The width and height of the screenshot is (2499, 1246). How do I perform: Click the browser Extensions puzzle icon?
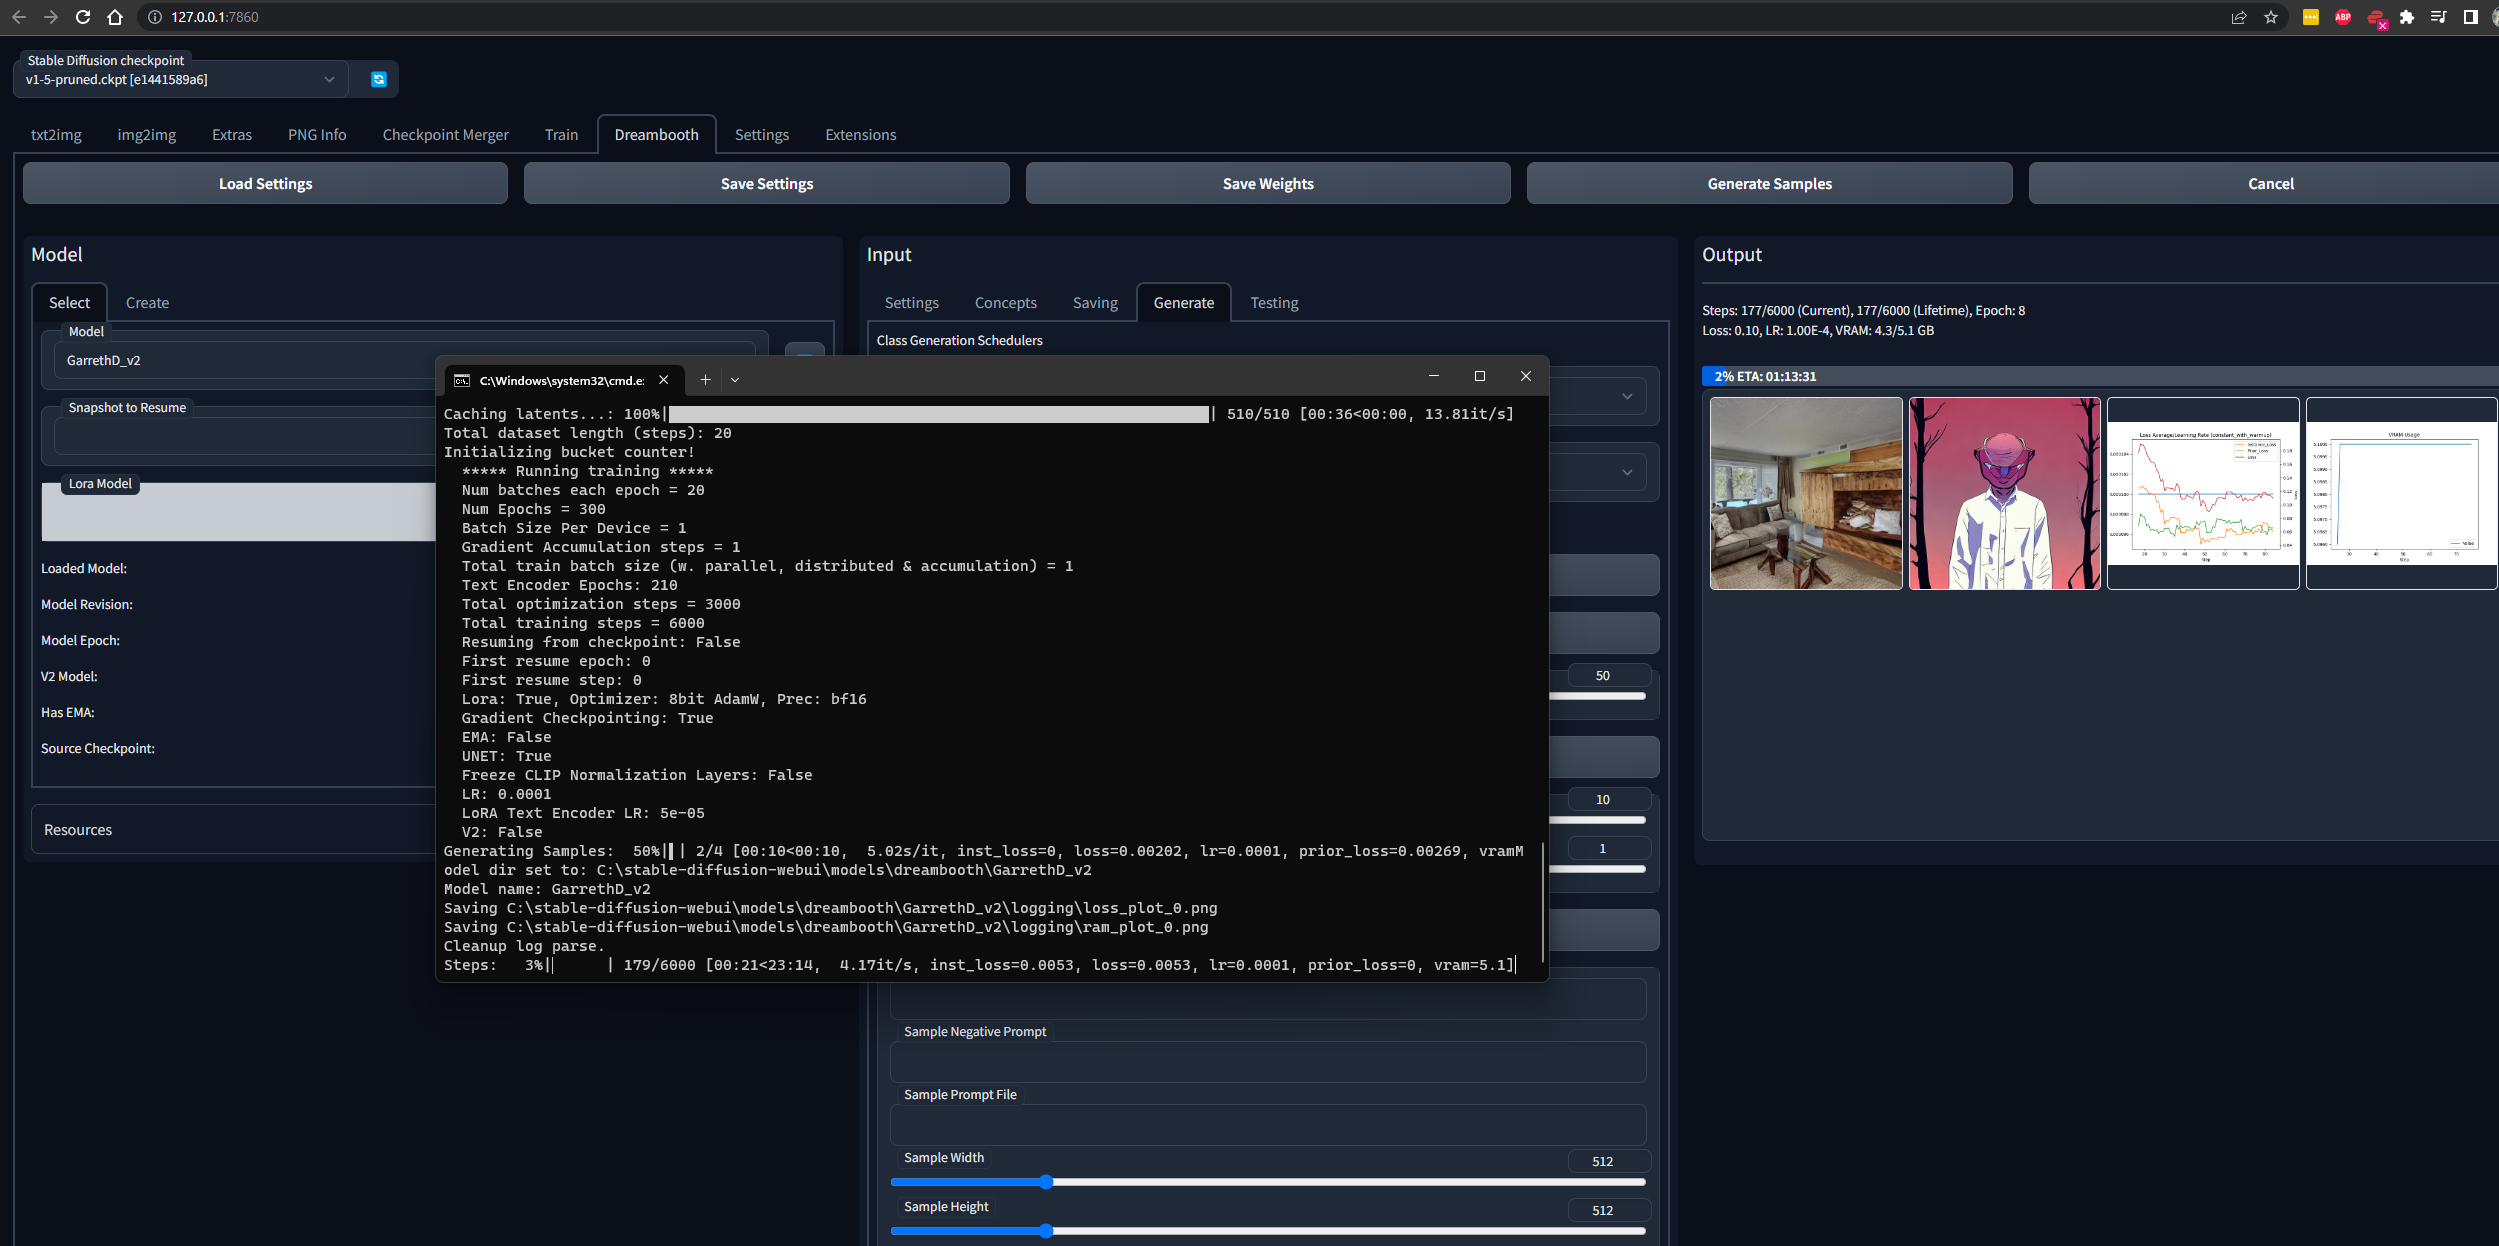coord(2407,17)
